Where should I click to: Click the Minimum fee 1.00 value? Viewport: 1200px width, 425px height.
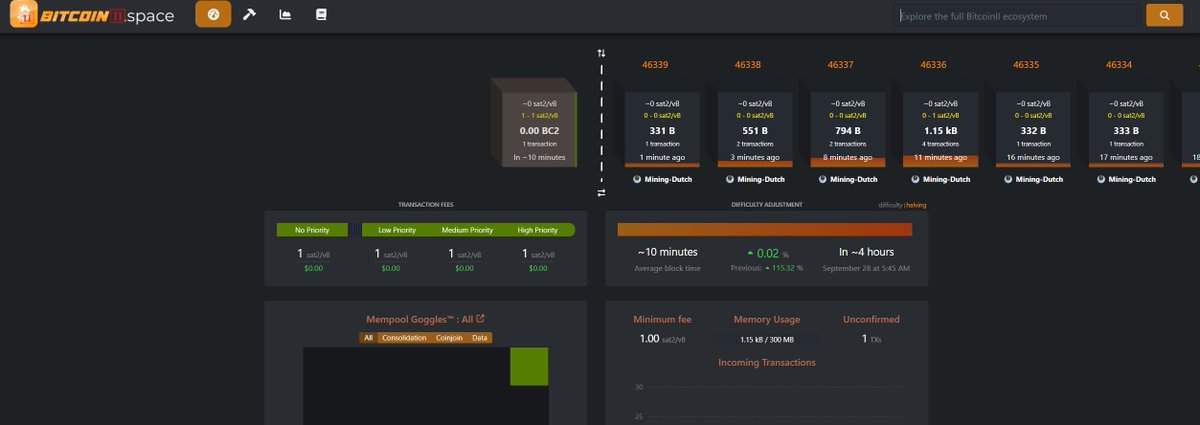(x=661, y=339)
